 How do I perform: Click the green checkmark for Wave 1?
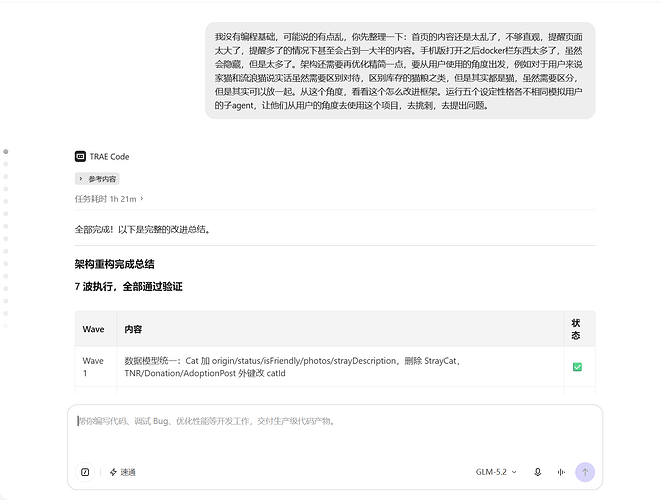coord(577,367)
